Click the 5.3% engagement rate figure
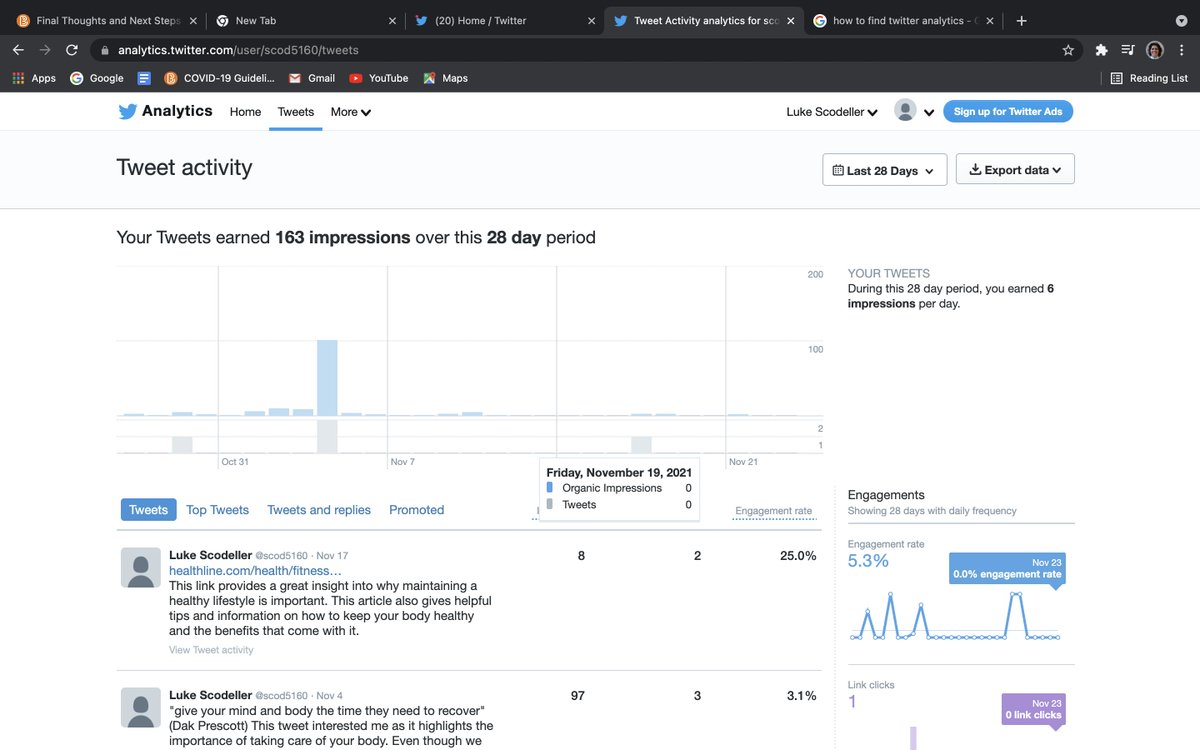The image size is (1200, 750). click(868, 561)
